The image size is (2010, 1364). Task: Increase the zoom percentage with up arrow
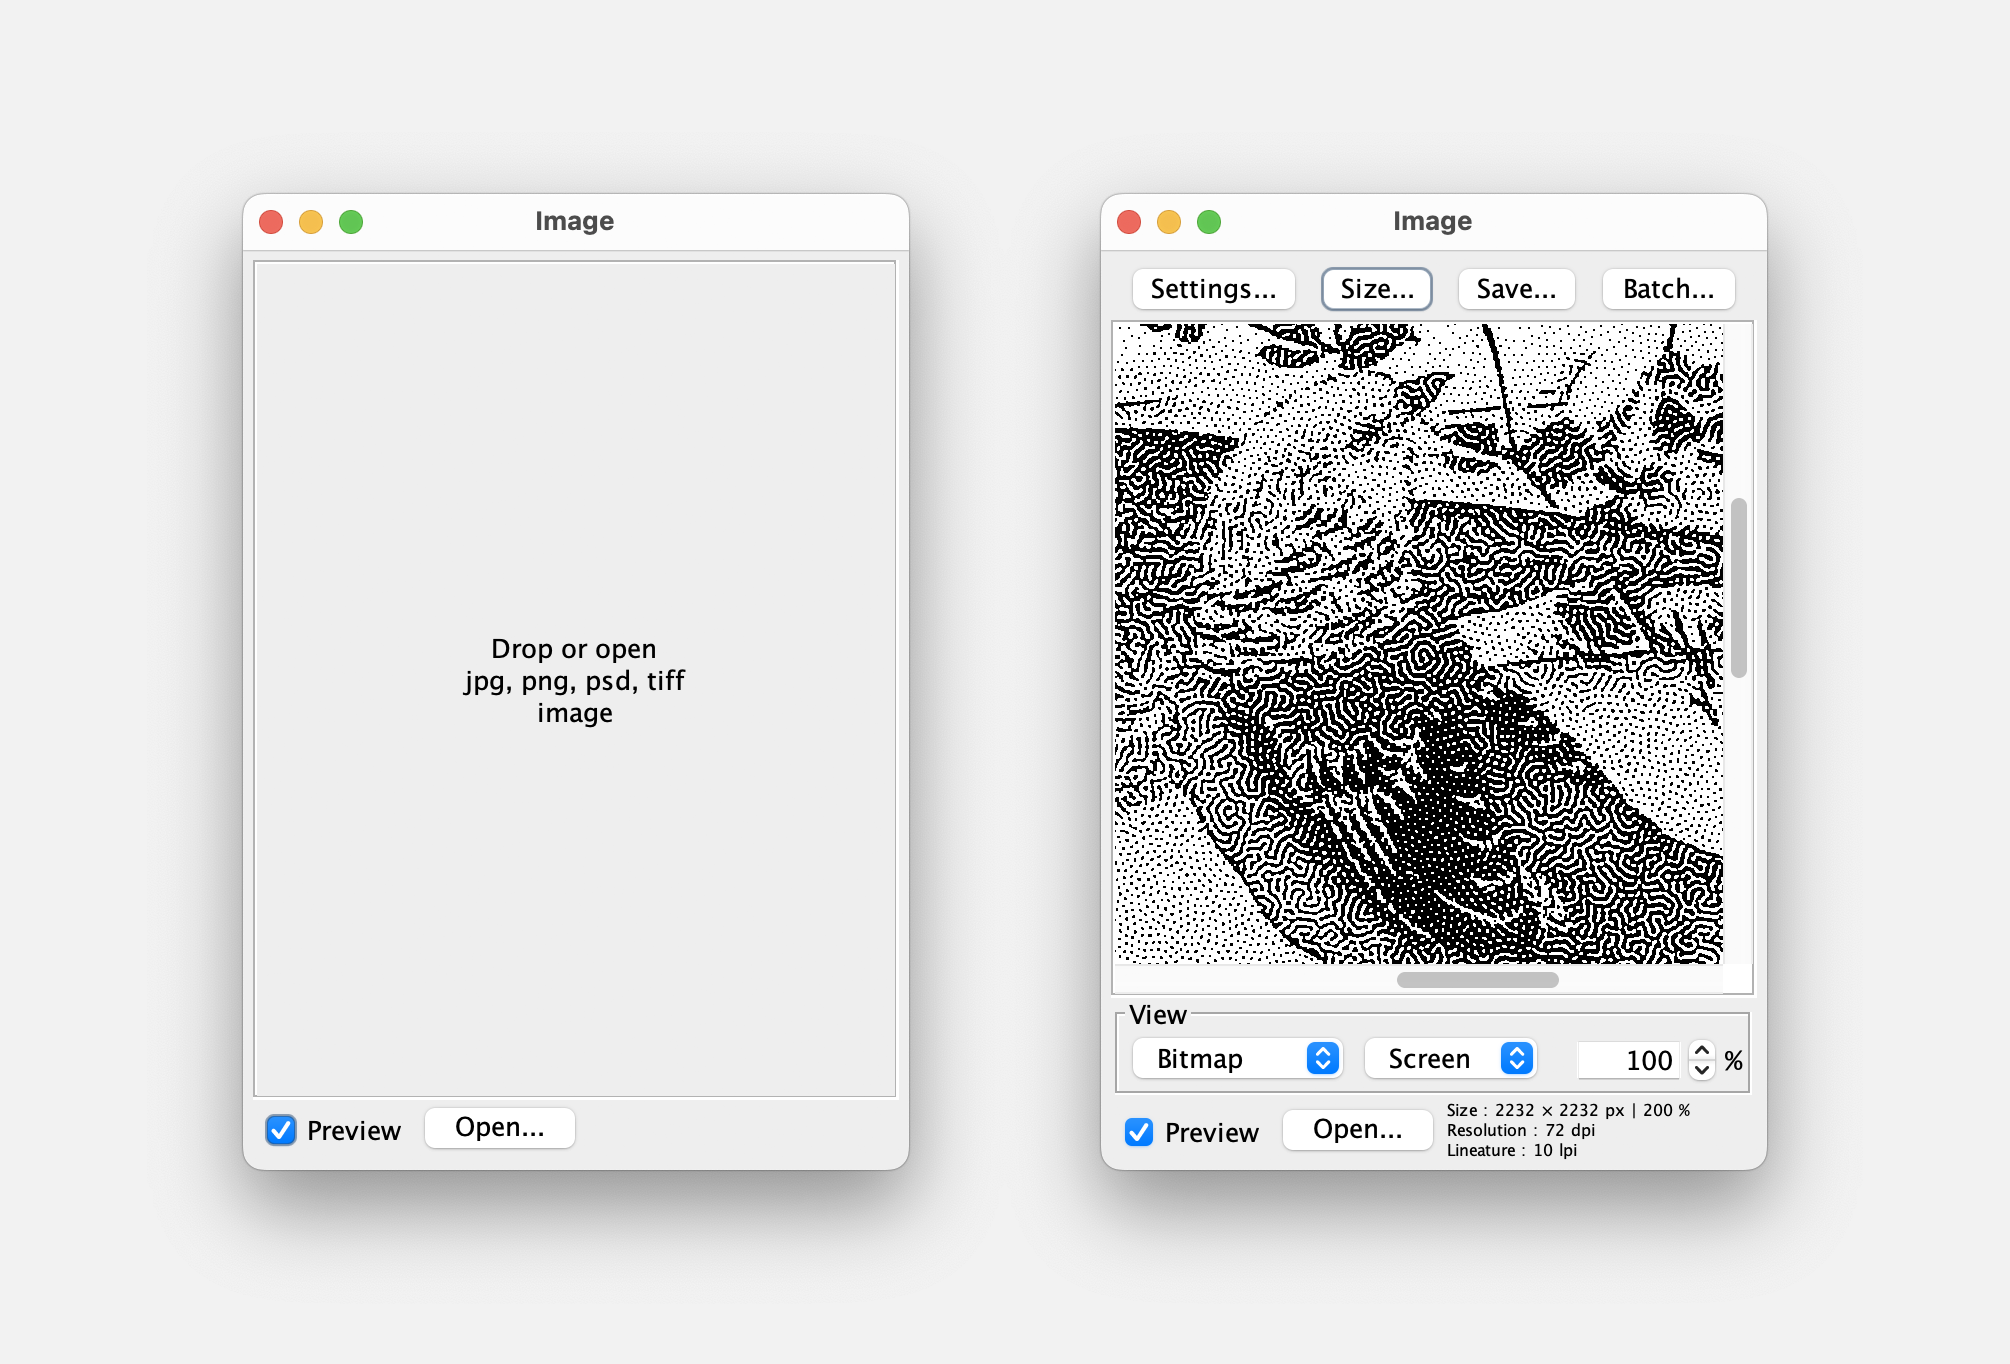pos(1702,1050)
